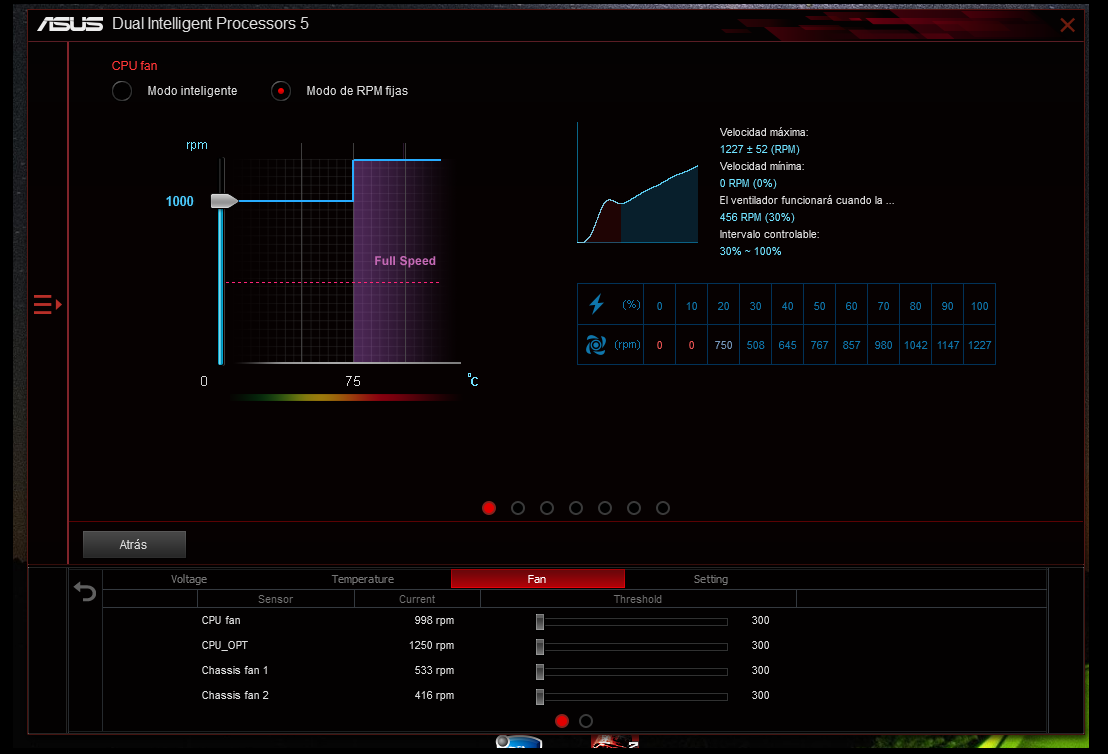
Task: Select first sensor page dot at bottom
Action: pyautogui.click(x=562, y=721)
